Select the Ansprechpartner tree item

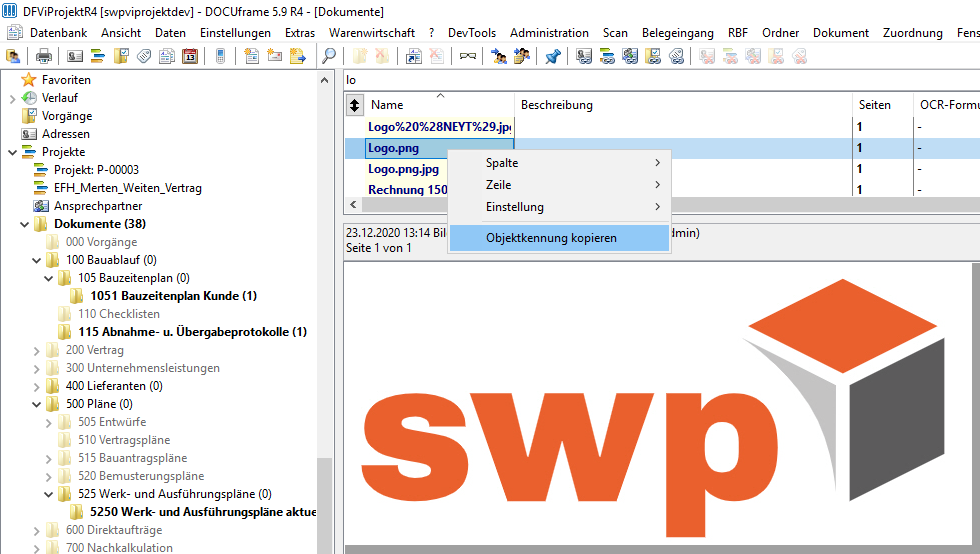[x=98, y=206]
